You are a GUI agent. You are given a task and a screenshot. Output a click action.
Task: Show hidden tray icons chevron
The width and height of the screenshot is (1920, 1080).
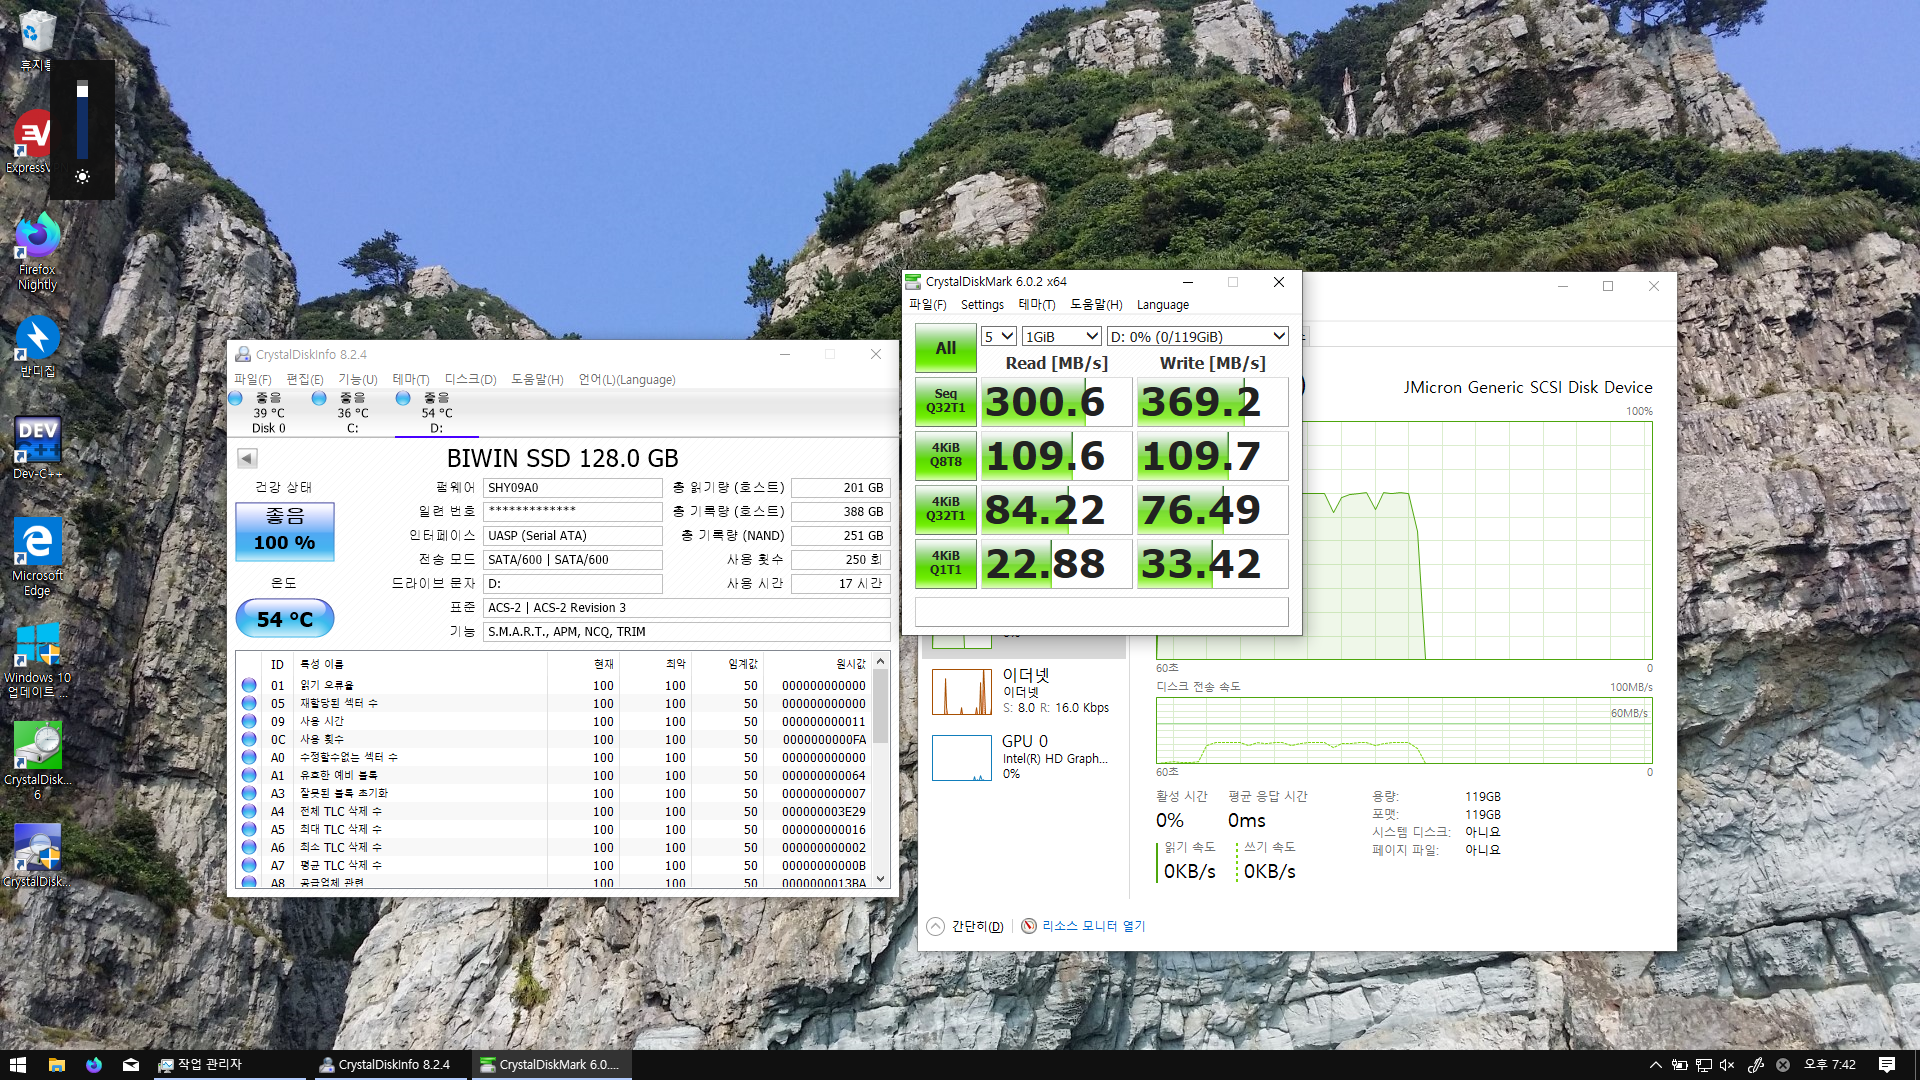tap(1656, 1065)
